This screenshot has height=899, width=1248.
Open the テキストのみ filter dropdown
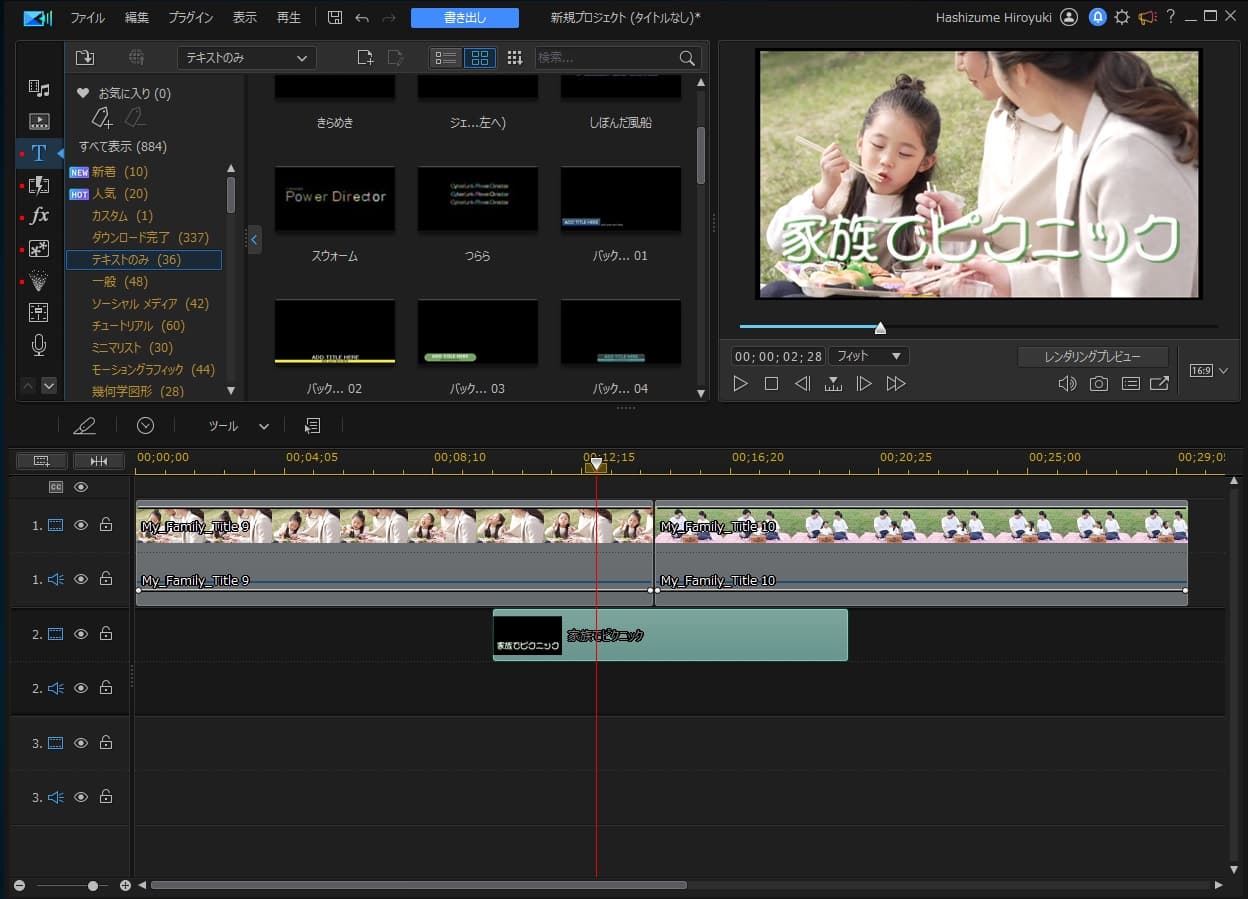[246, 58]
